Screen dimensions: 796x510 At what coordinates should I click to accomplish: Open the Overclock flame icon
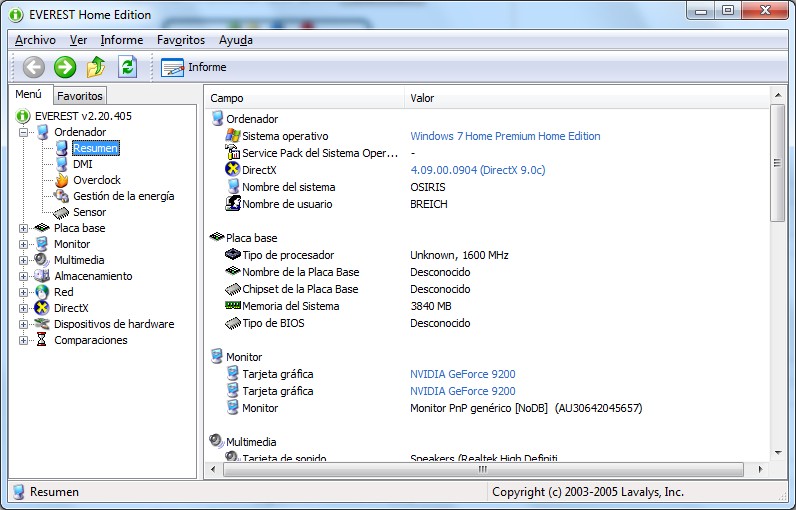tap(61, 180)
